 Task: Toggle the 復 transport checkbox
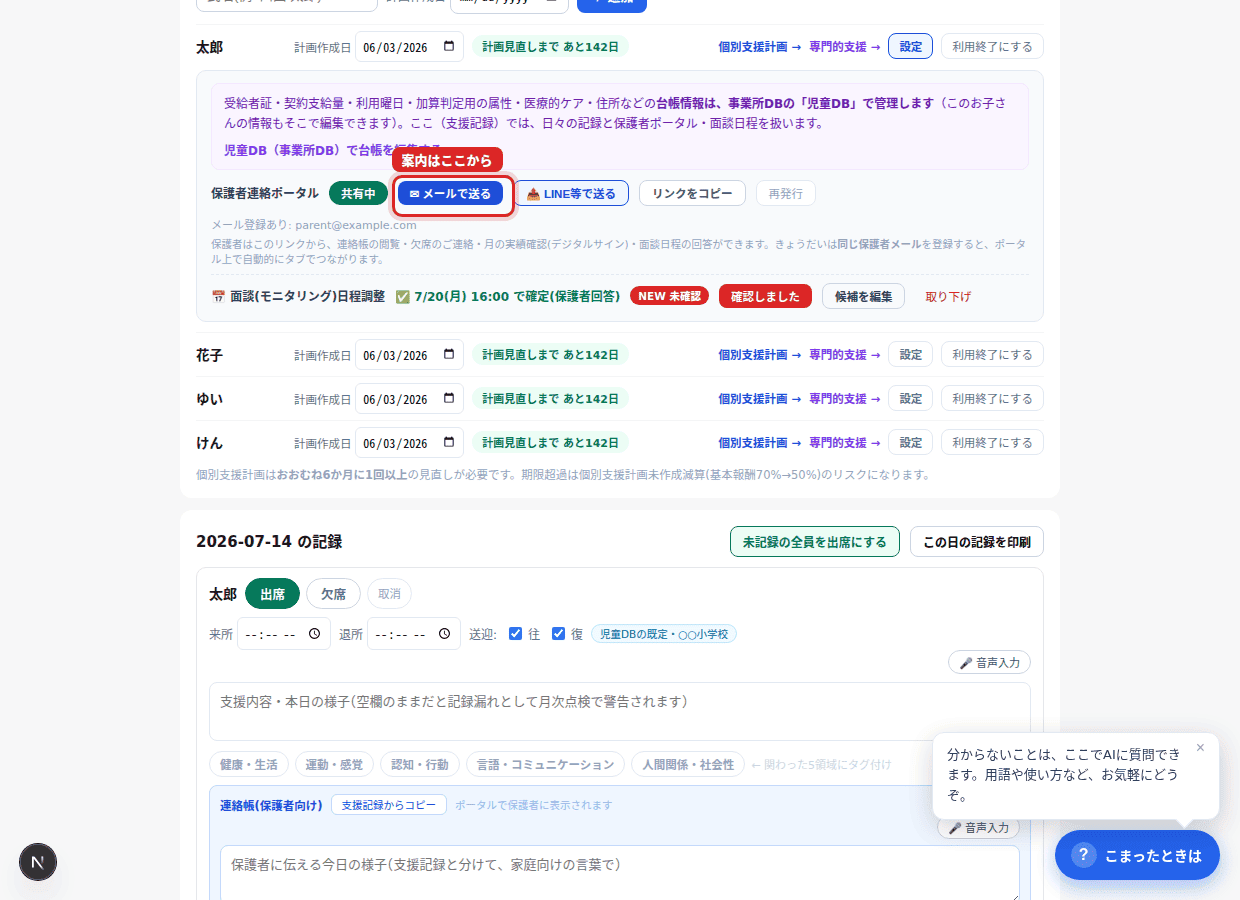coord(558,634)
